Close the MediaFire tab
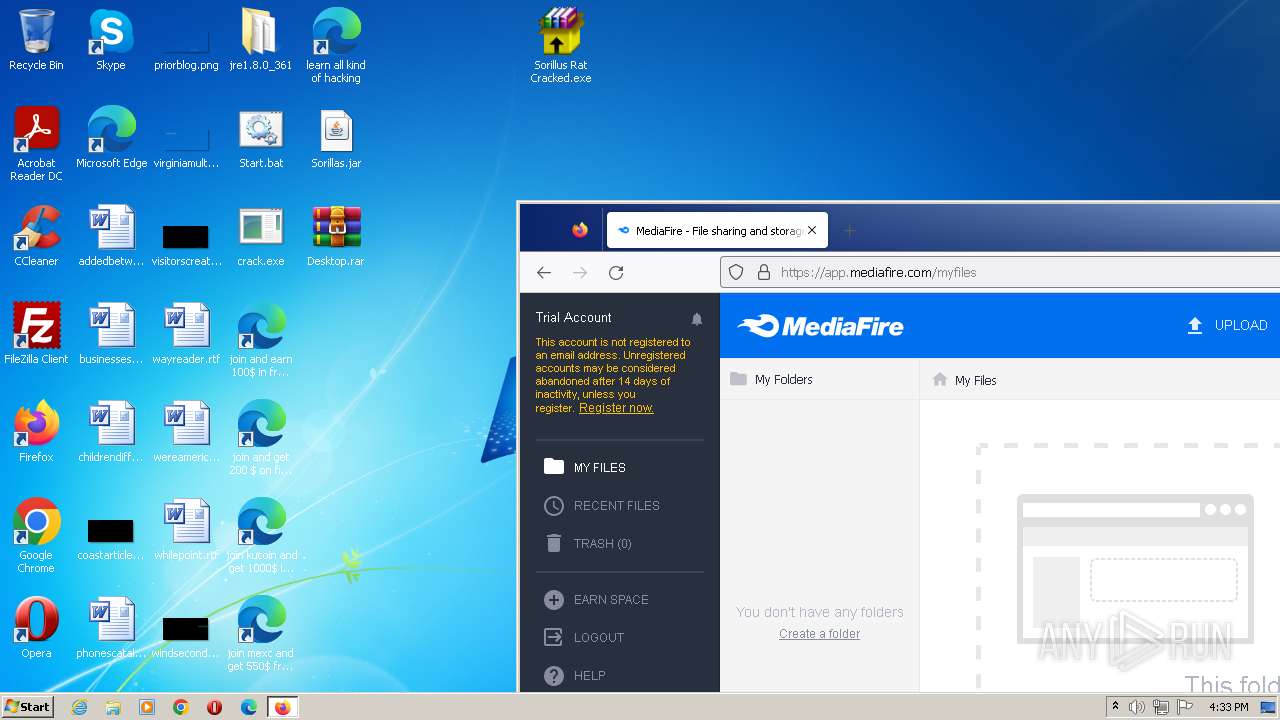Viewport: 1280px width, 720px height. (x=812, y=230)
